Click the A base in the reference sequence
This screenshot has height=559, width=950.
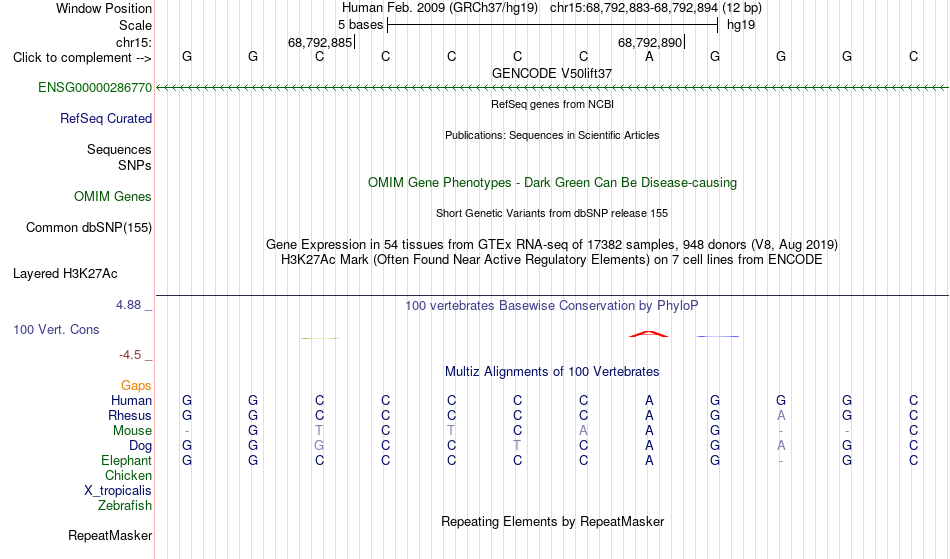649,57
